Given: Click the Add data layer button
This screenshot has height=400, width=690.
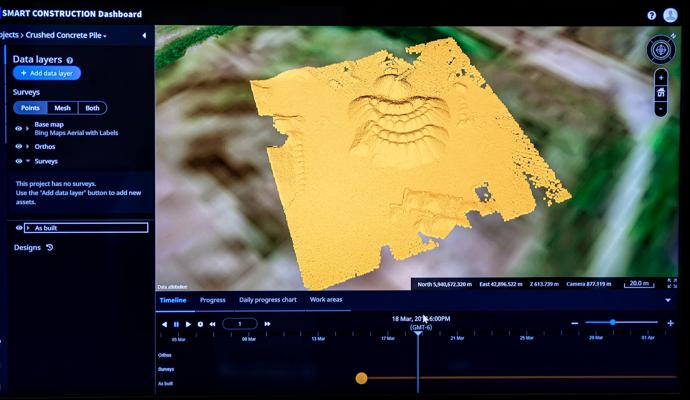Looking at the screenshot, I should (x=47, y=74).
